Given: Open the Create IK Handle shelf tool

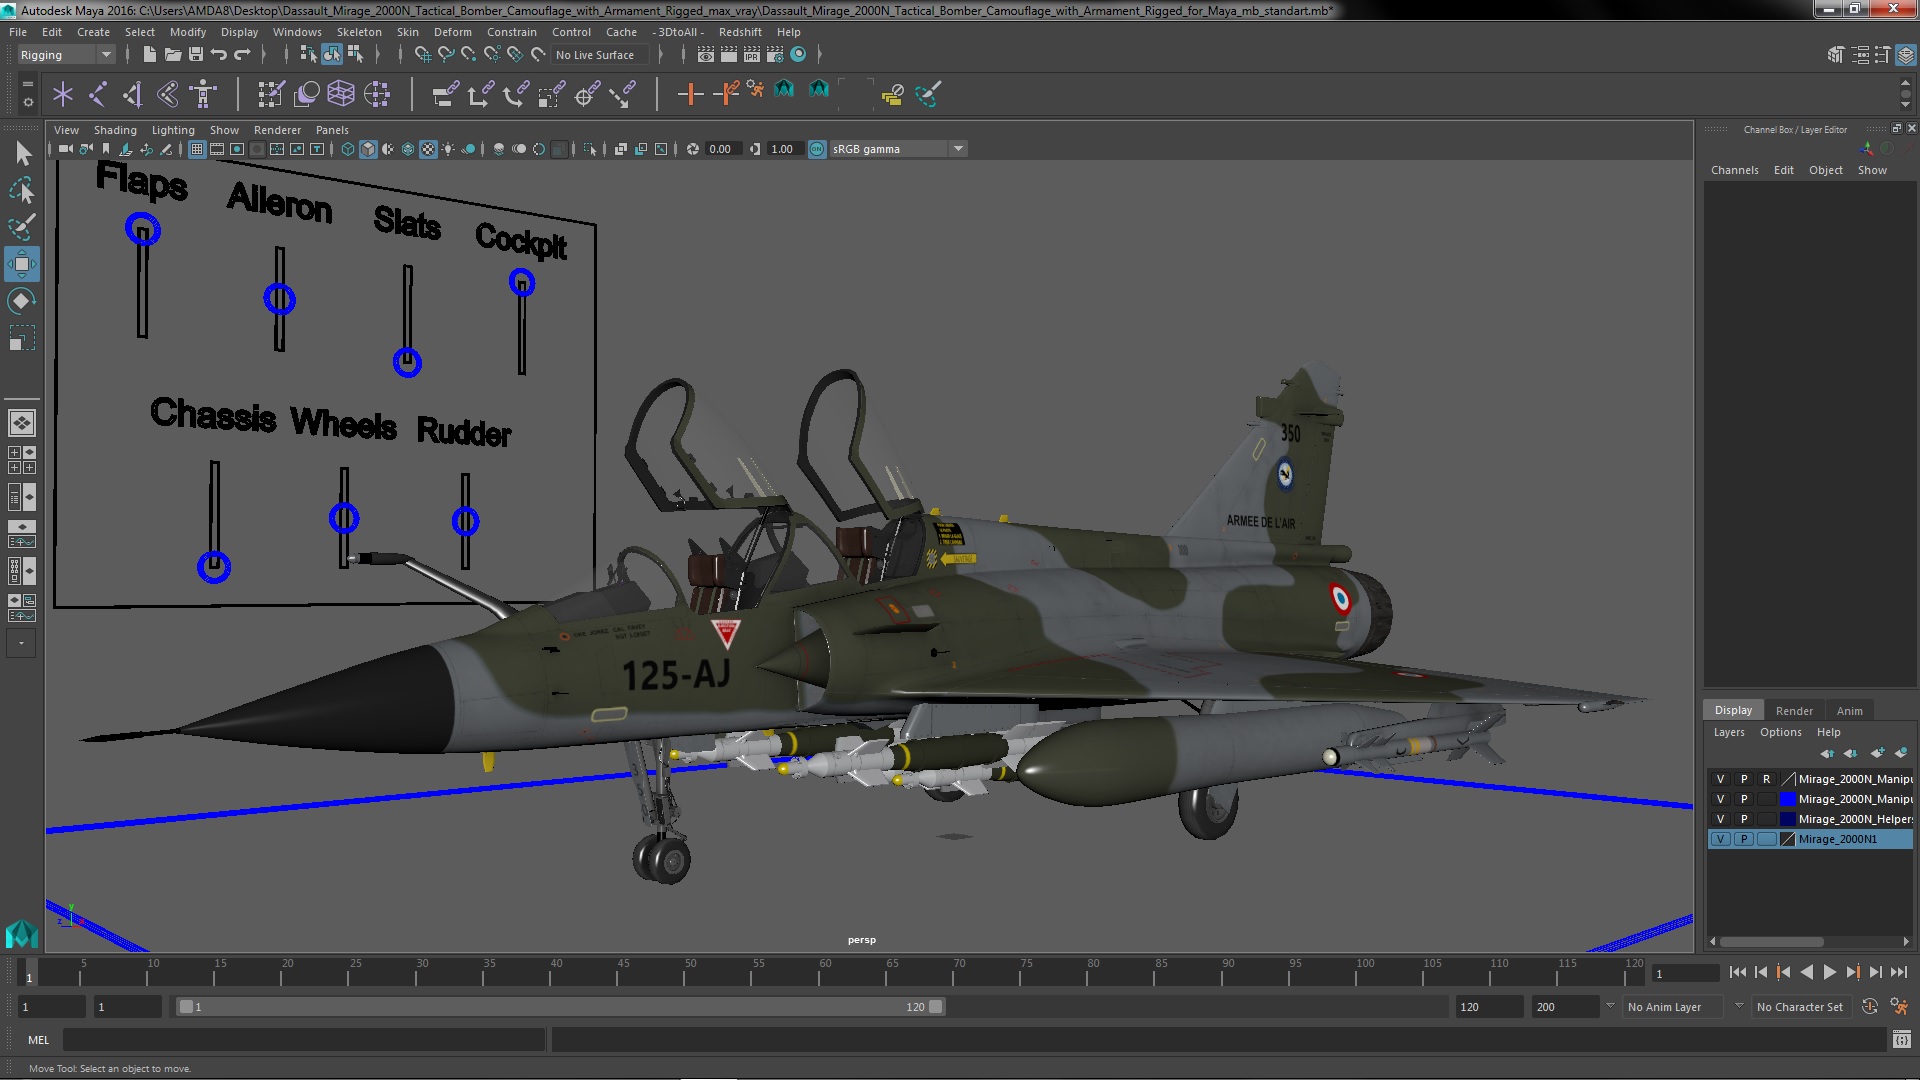Looking at the screenshot, I should coord(133,95).
